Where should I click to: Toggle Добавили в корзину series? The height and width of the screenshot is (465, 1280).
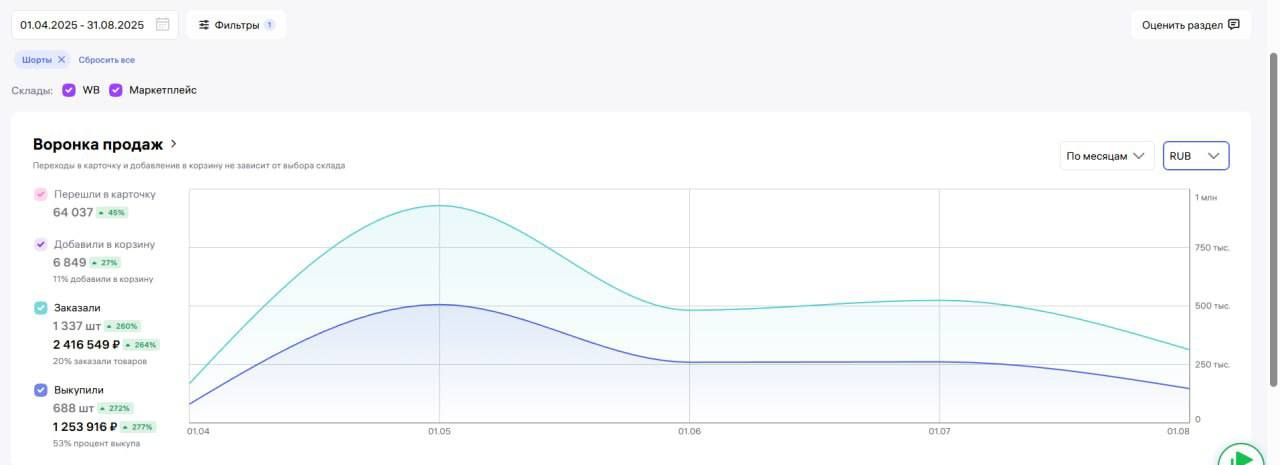[41, 244]
